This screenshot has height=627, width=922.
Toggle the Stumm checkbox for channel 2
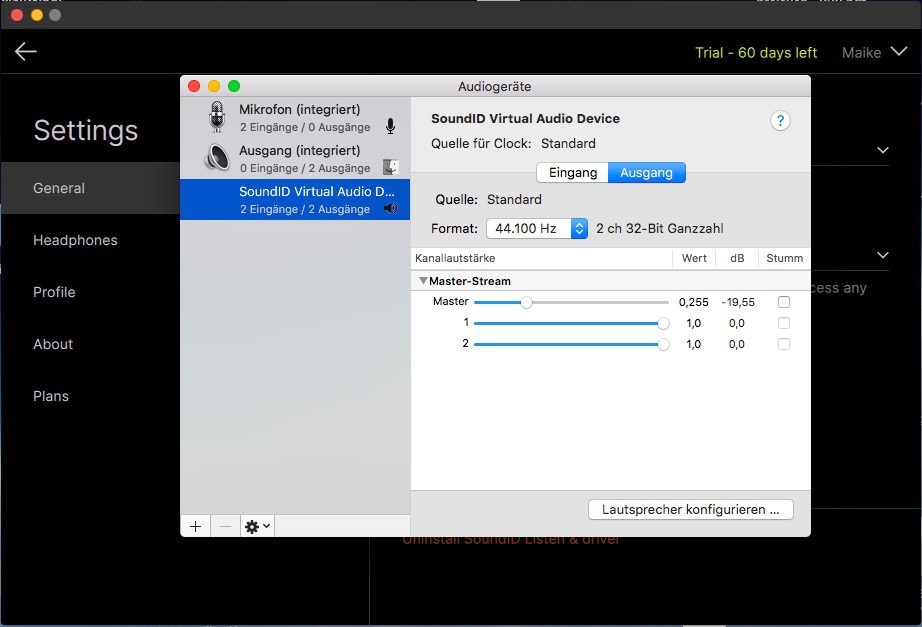click(784, 344)
